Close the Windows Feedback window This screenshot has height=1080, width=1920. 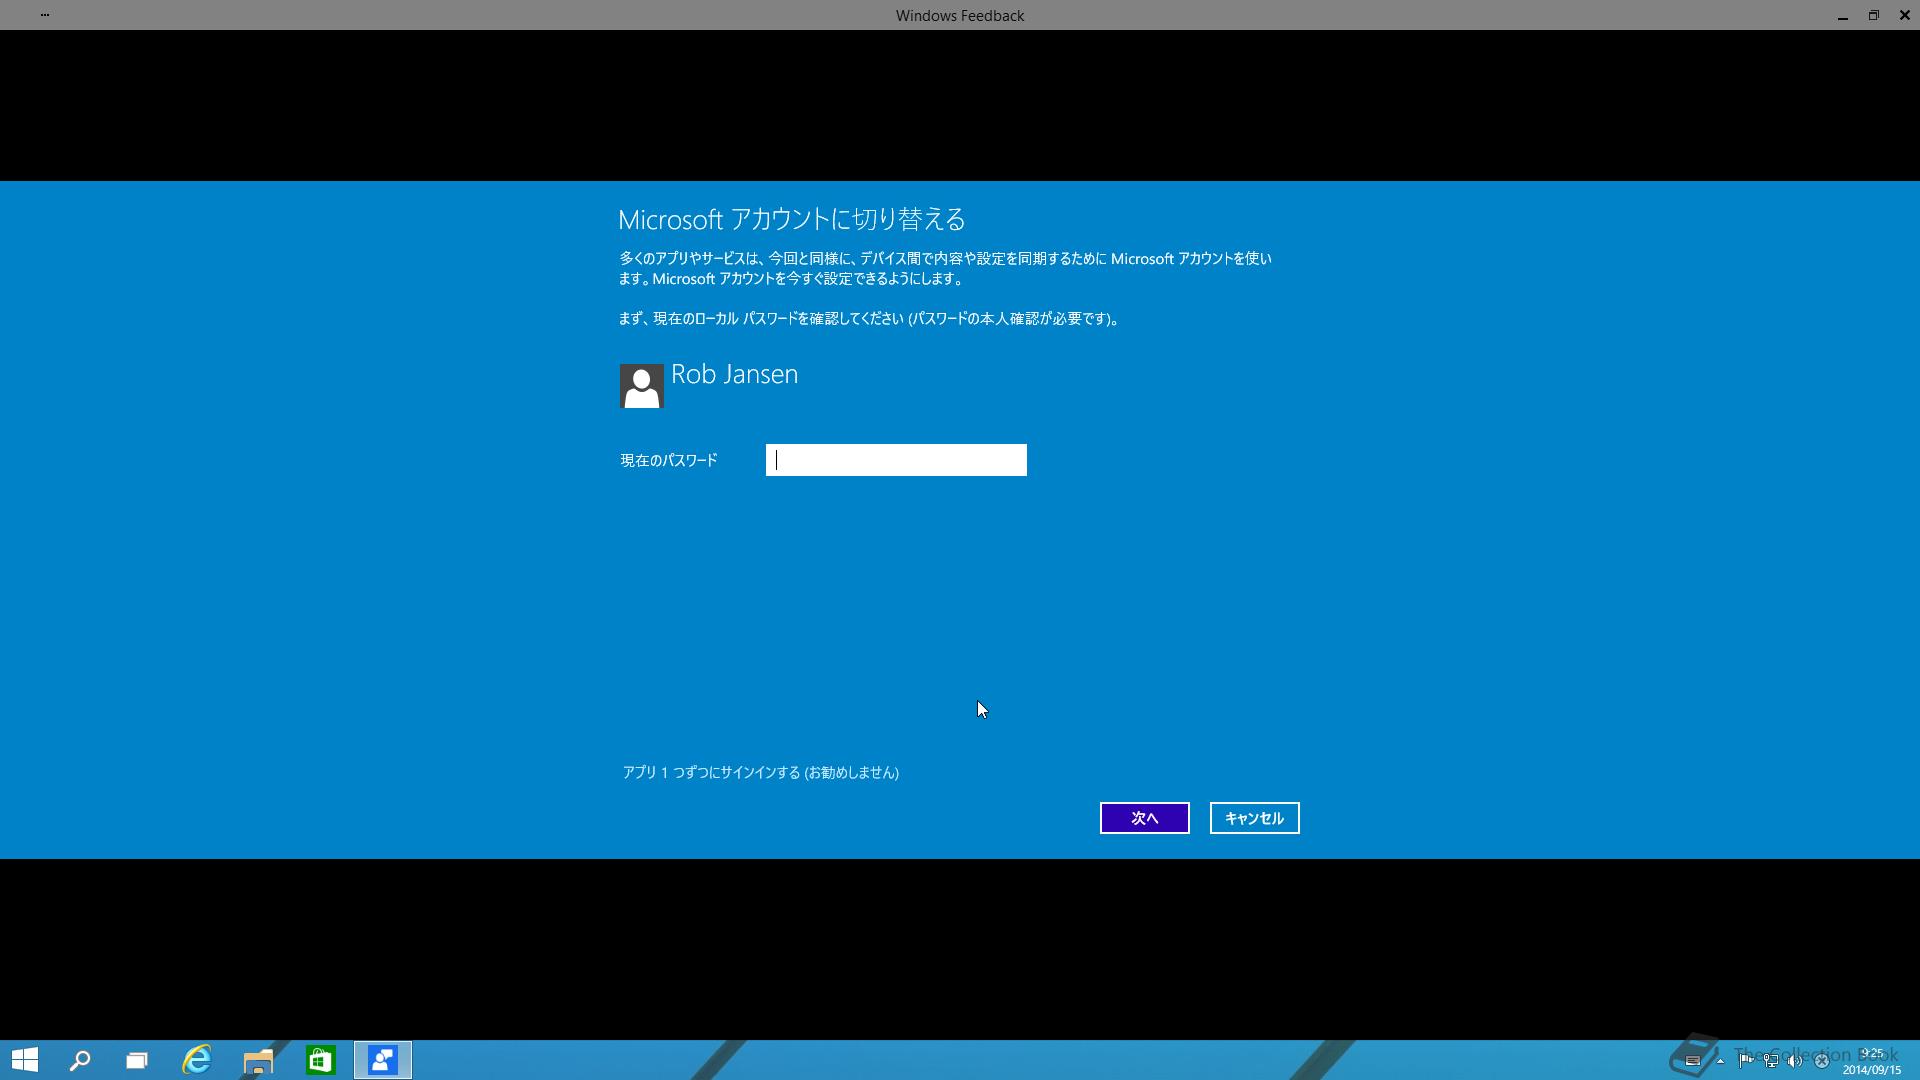(1905, 15)
